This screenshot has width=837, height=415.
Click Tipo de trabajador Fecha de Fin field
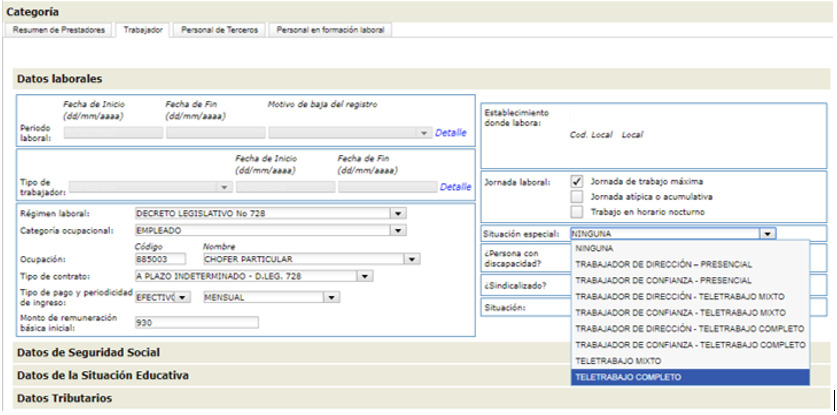[388, 187]
